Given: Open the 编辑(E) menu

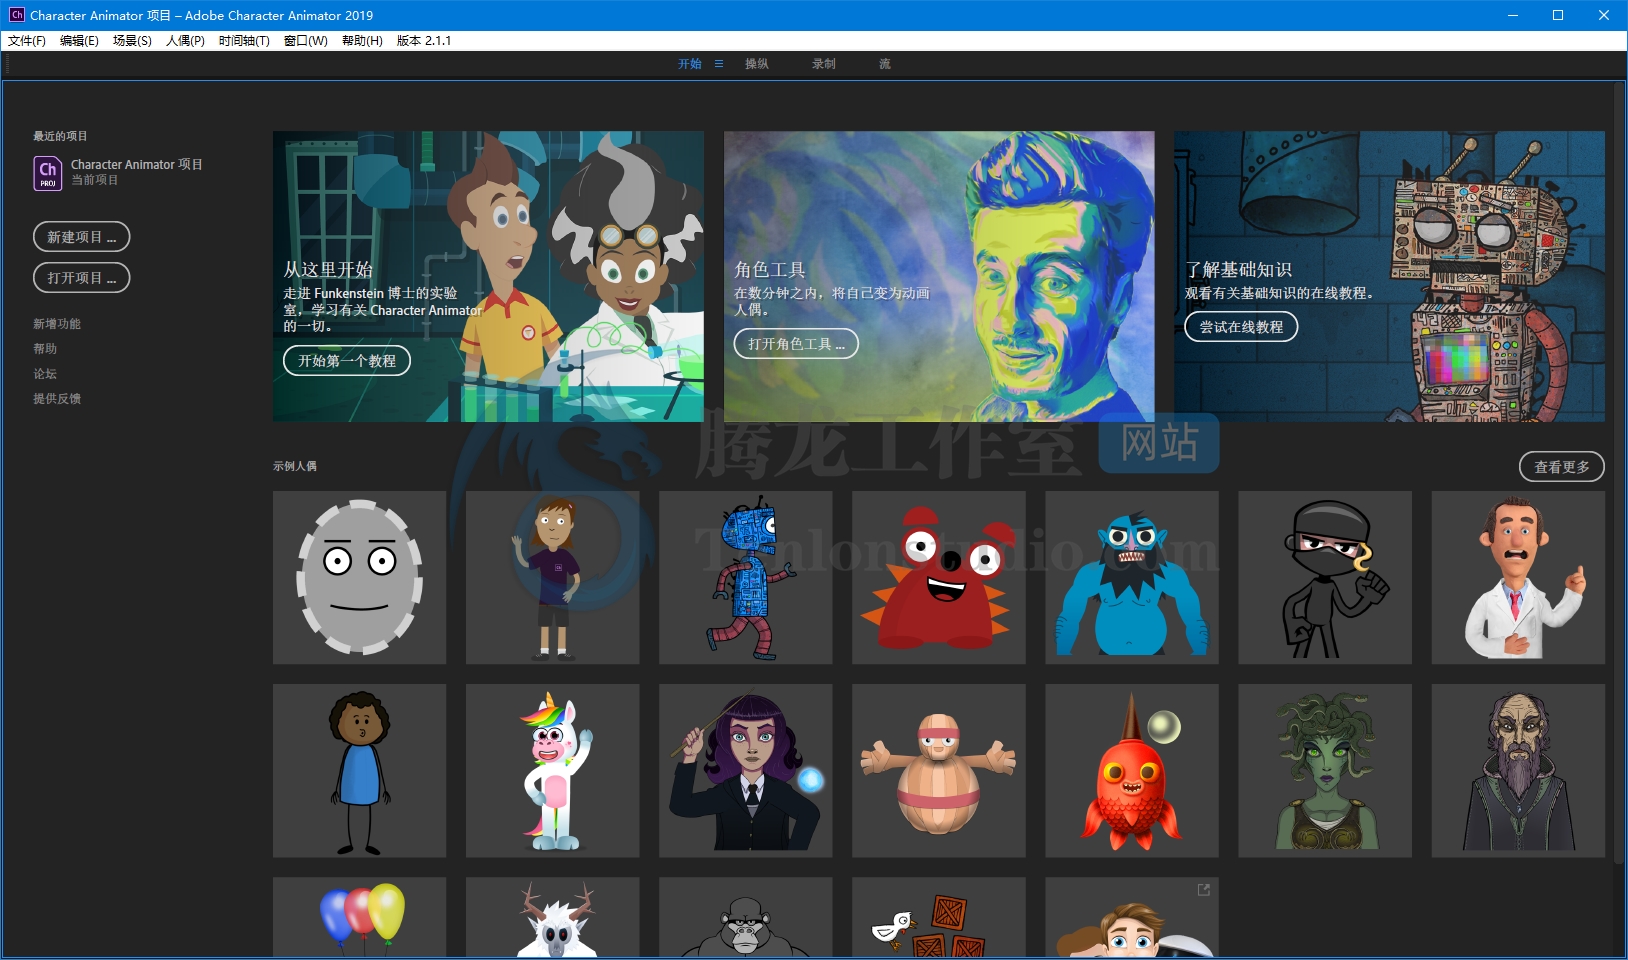Looking at the screenshot, I should (x=79, y=41).
